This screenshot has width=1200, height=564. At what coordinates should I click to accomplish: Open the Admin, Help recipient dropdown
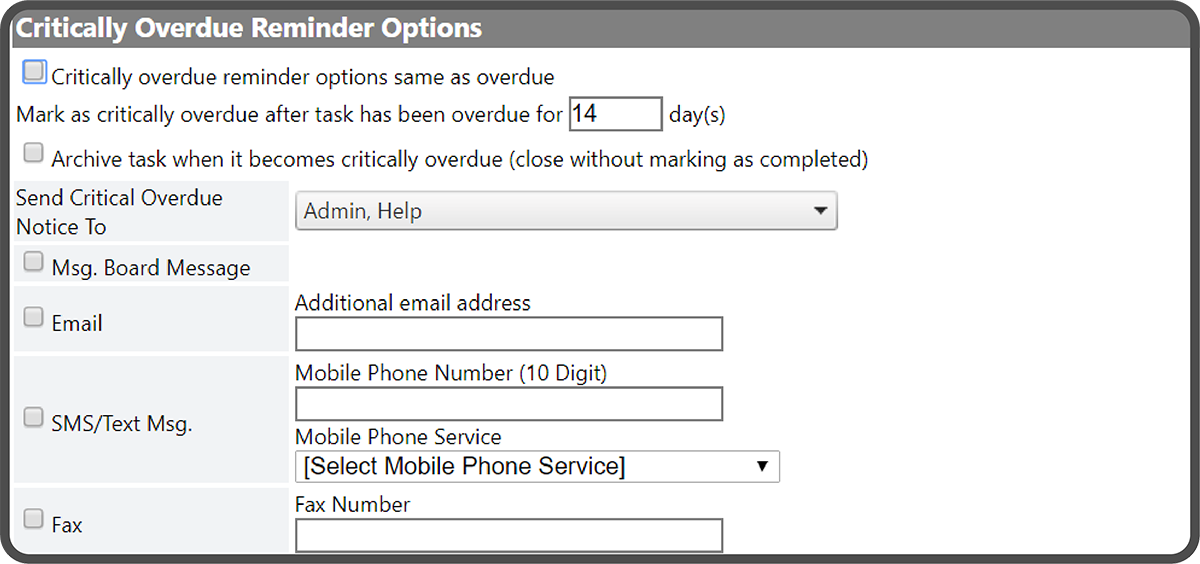point(566,212)
